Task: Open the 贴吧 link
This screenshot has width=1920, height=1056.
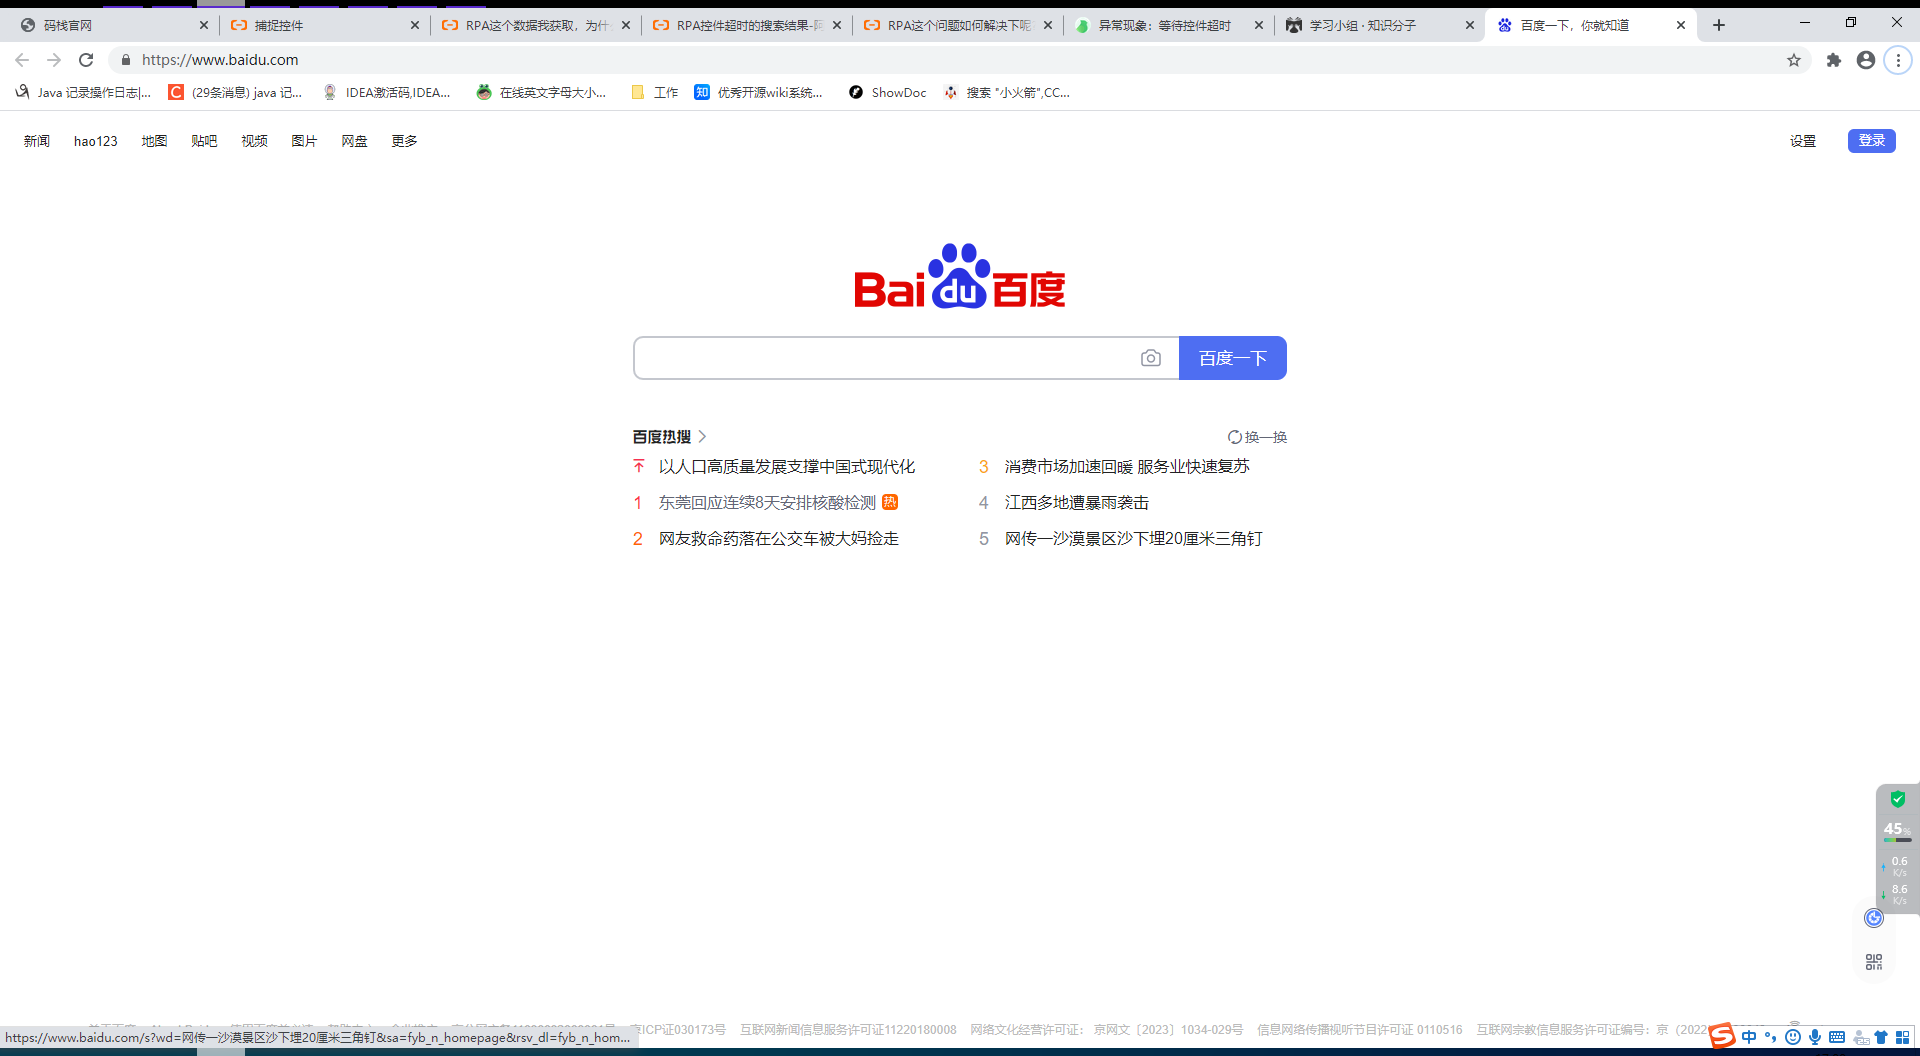Action: click(204, 141)
